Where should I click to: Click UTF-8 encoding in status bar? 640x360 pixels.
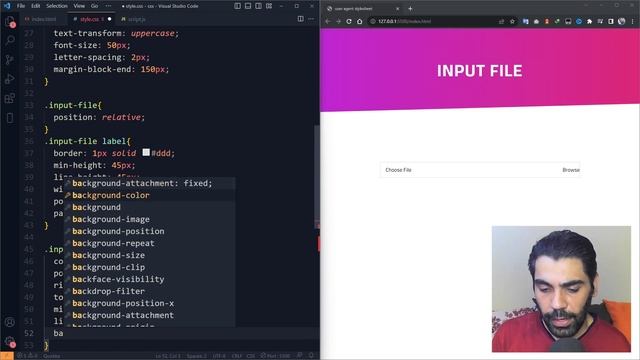tap(219, 356)
